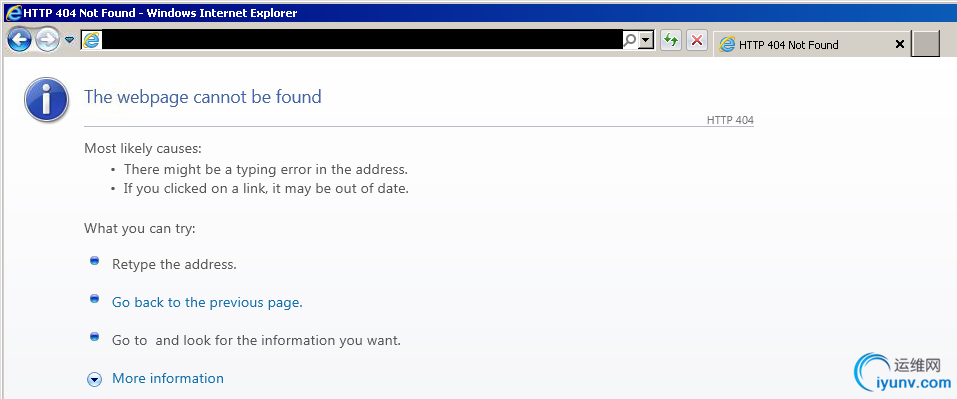Expand the address bar autocomplete dropdown
The image size is (957, 399).
647,40
